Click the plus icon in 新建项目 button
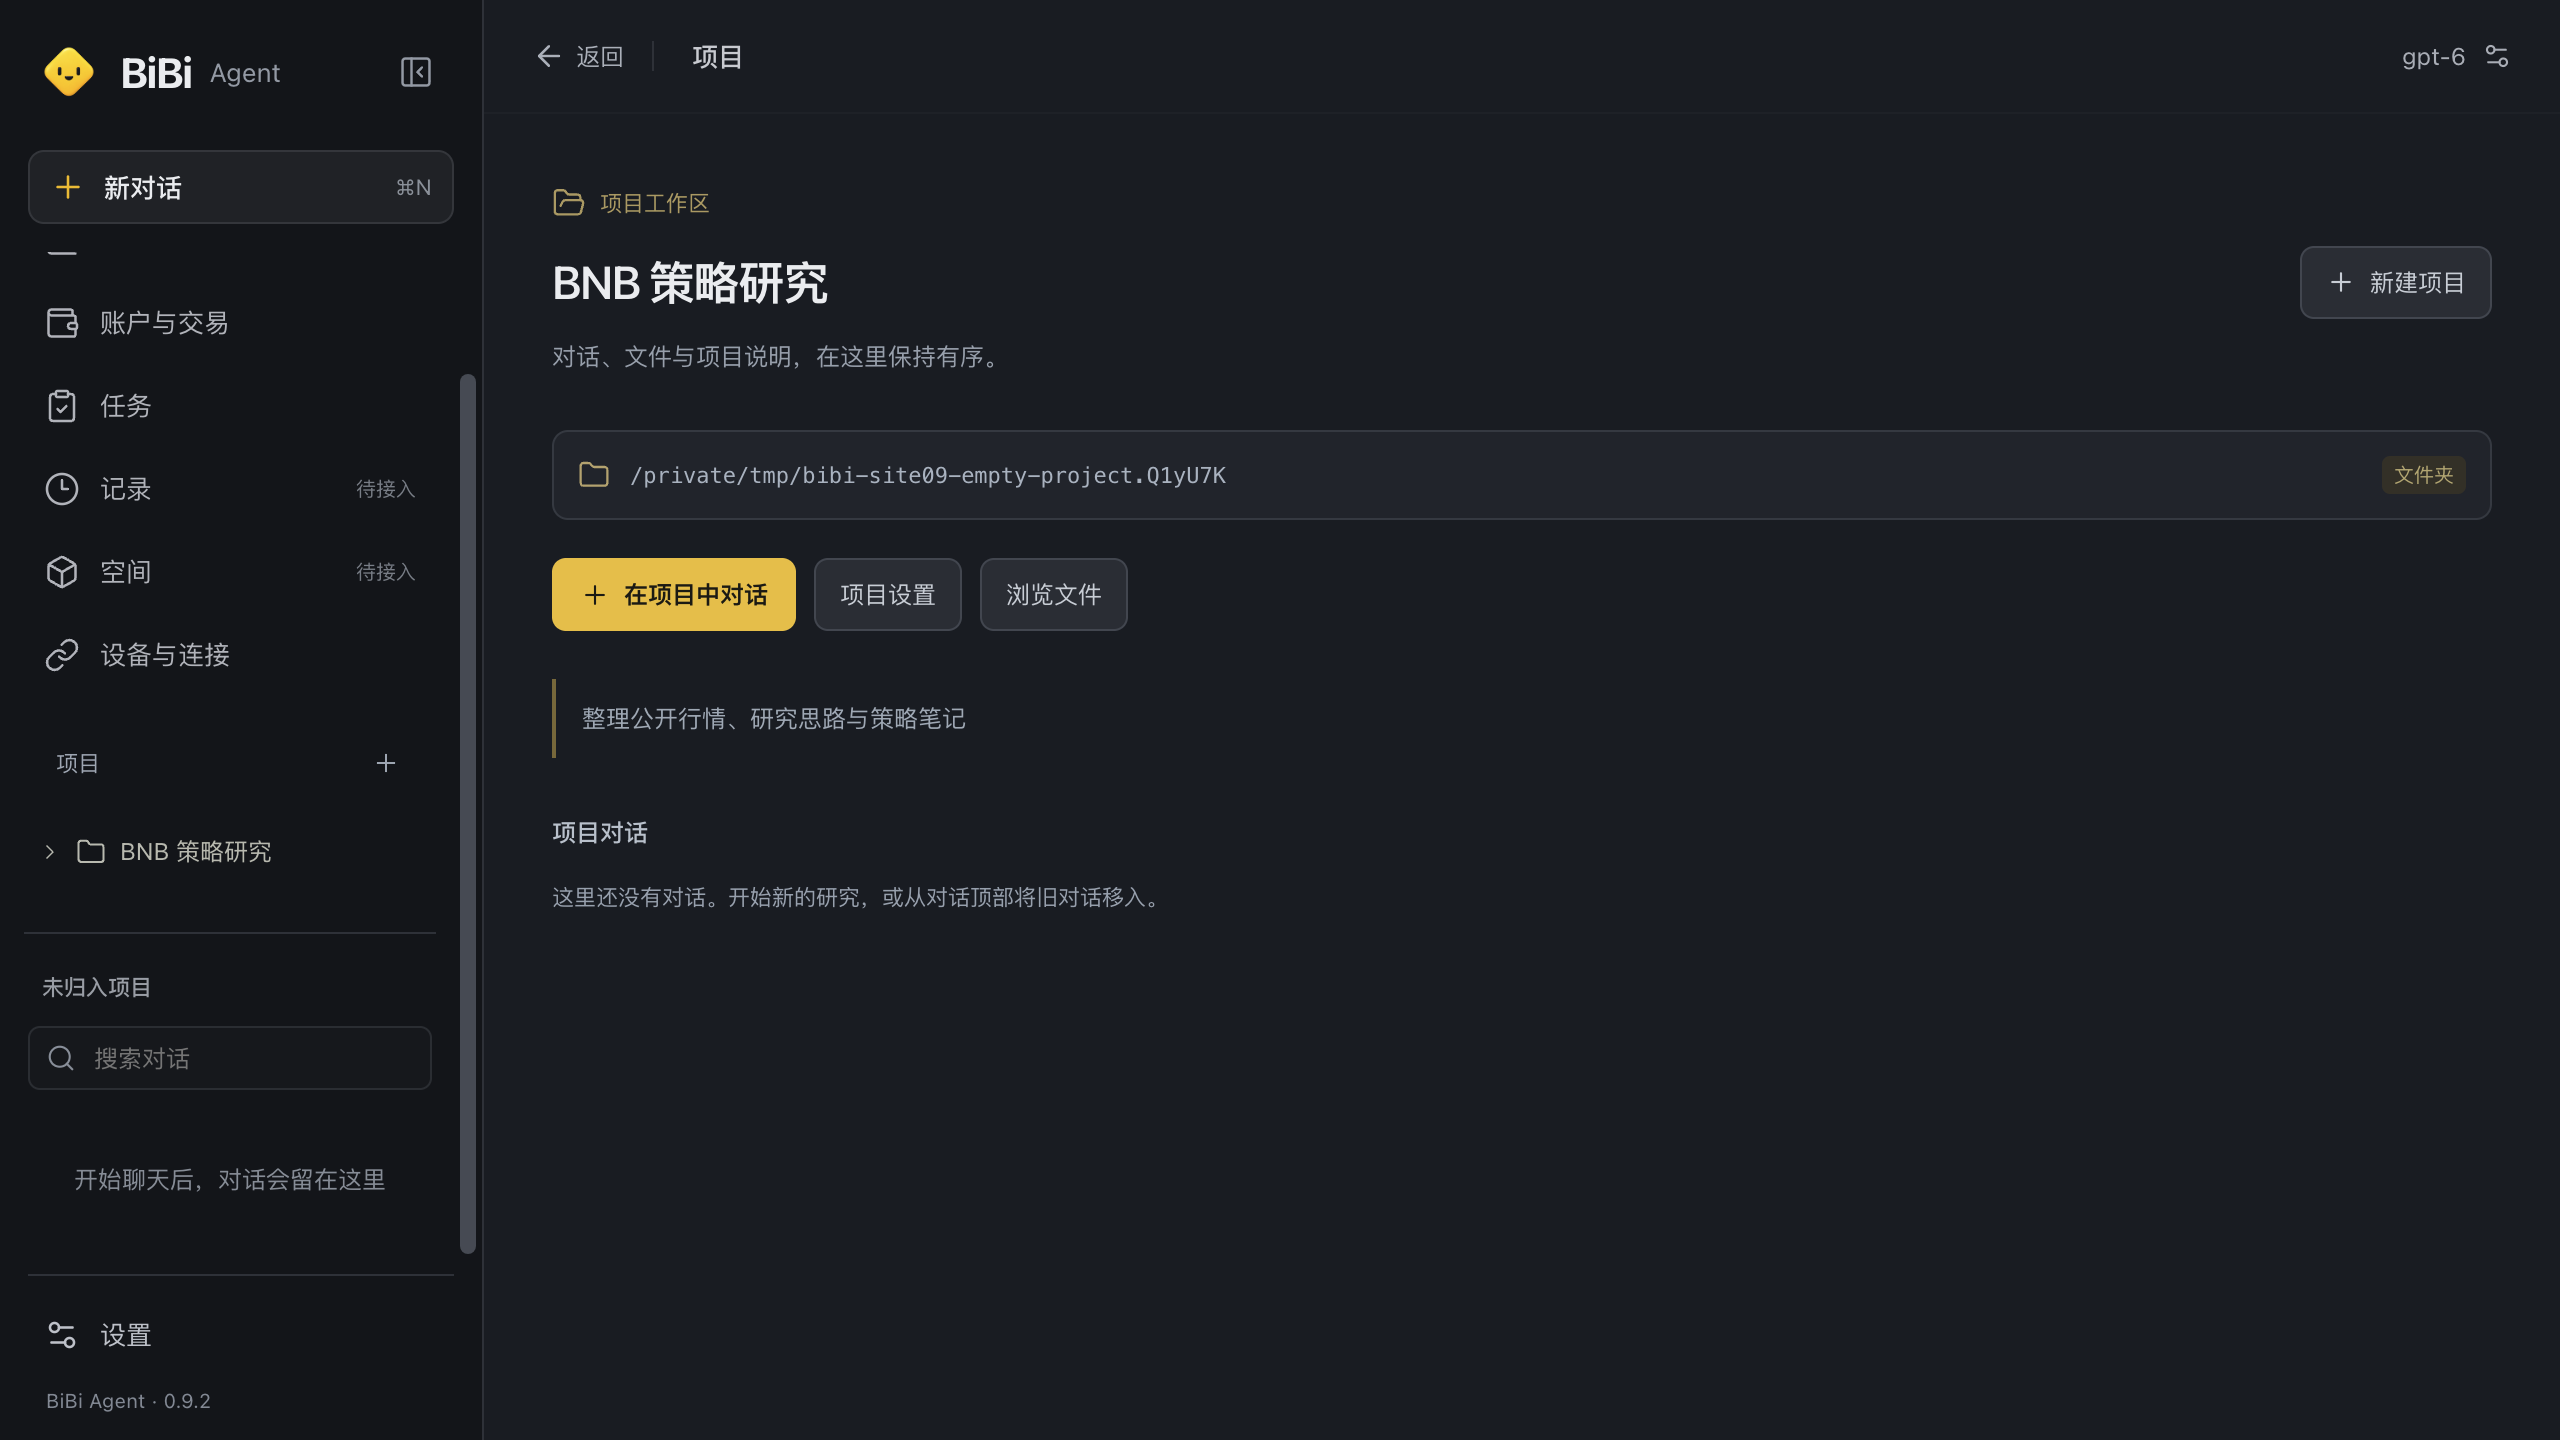The height and width of the screenshot is (1440, 2560). (2341, 283)
